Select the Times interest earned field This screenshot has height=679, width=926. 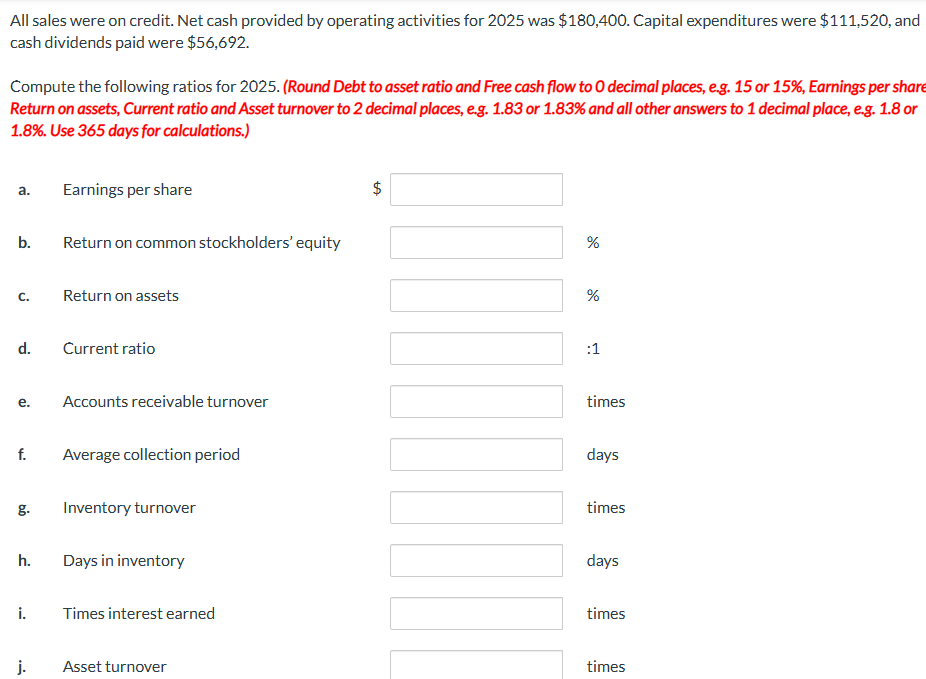tap(476, 613)
